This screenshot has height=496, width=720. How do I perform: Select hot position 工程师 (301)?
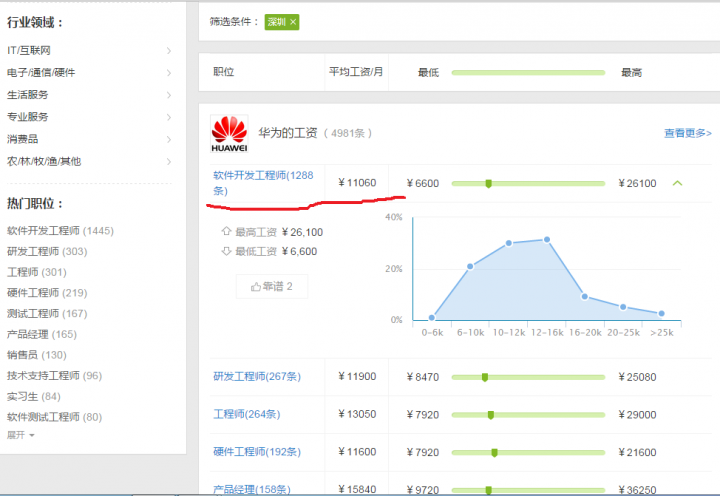coord(37,272)
